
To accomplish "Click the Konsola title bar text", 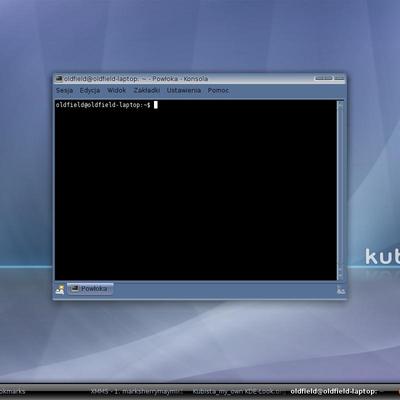I will (x=136, y=79).
